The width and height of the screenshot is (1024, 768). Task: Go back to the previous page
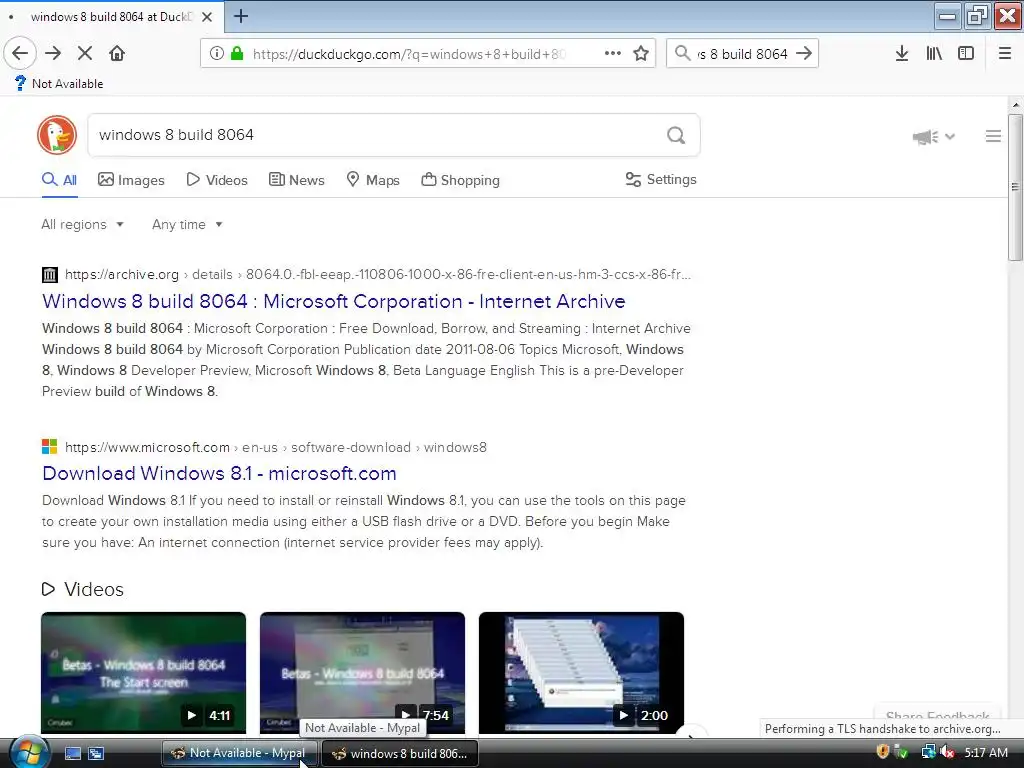(x=20, y=53)
